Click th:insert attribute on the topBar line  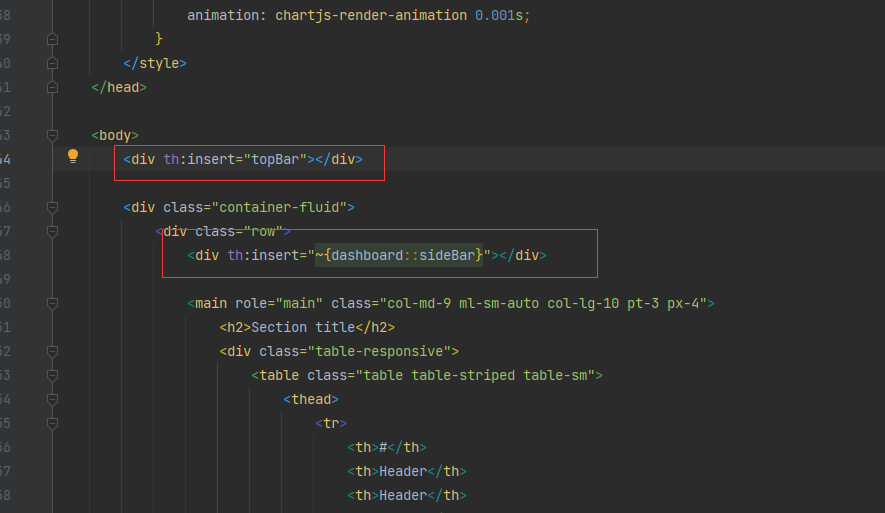click(x=199, y=160)
